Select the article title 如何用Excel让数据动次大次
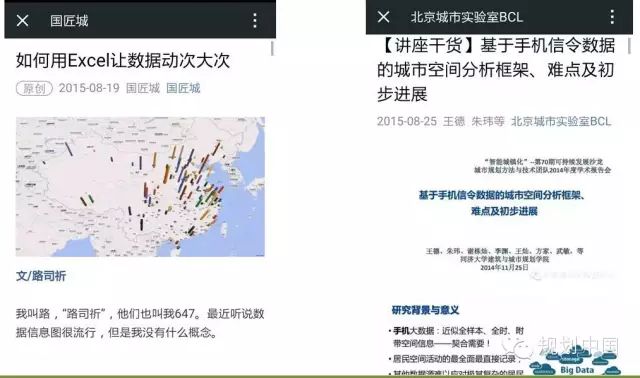This screenshot has width=640, height=378. (123, 61)
